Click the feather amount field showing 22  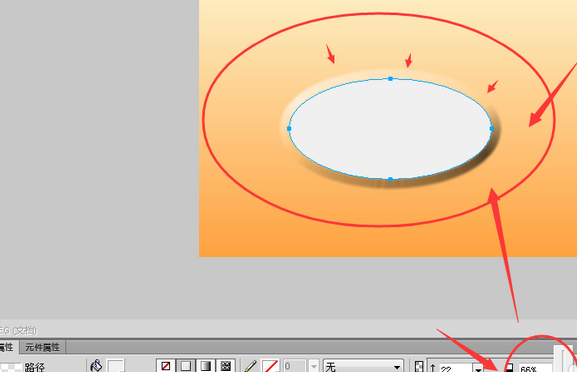[x=456, y=368]
